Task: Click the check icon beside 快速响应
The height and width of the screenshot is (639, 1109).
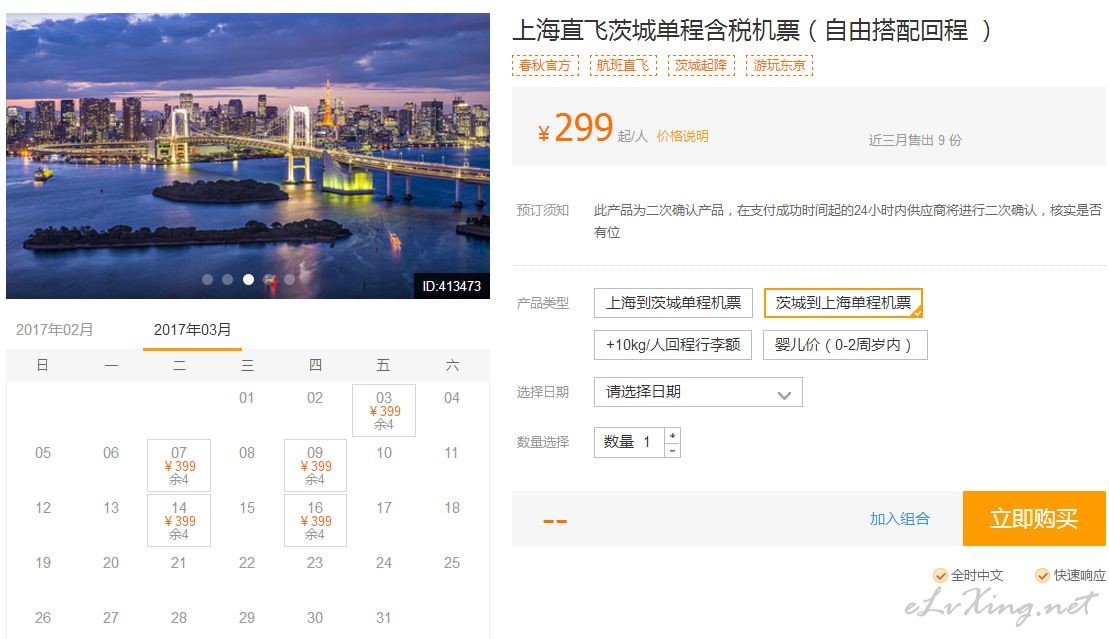Action: [1042, 575]
